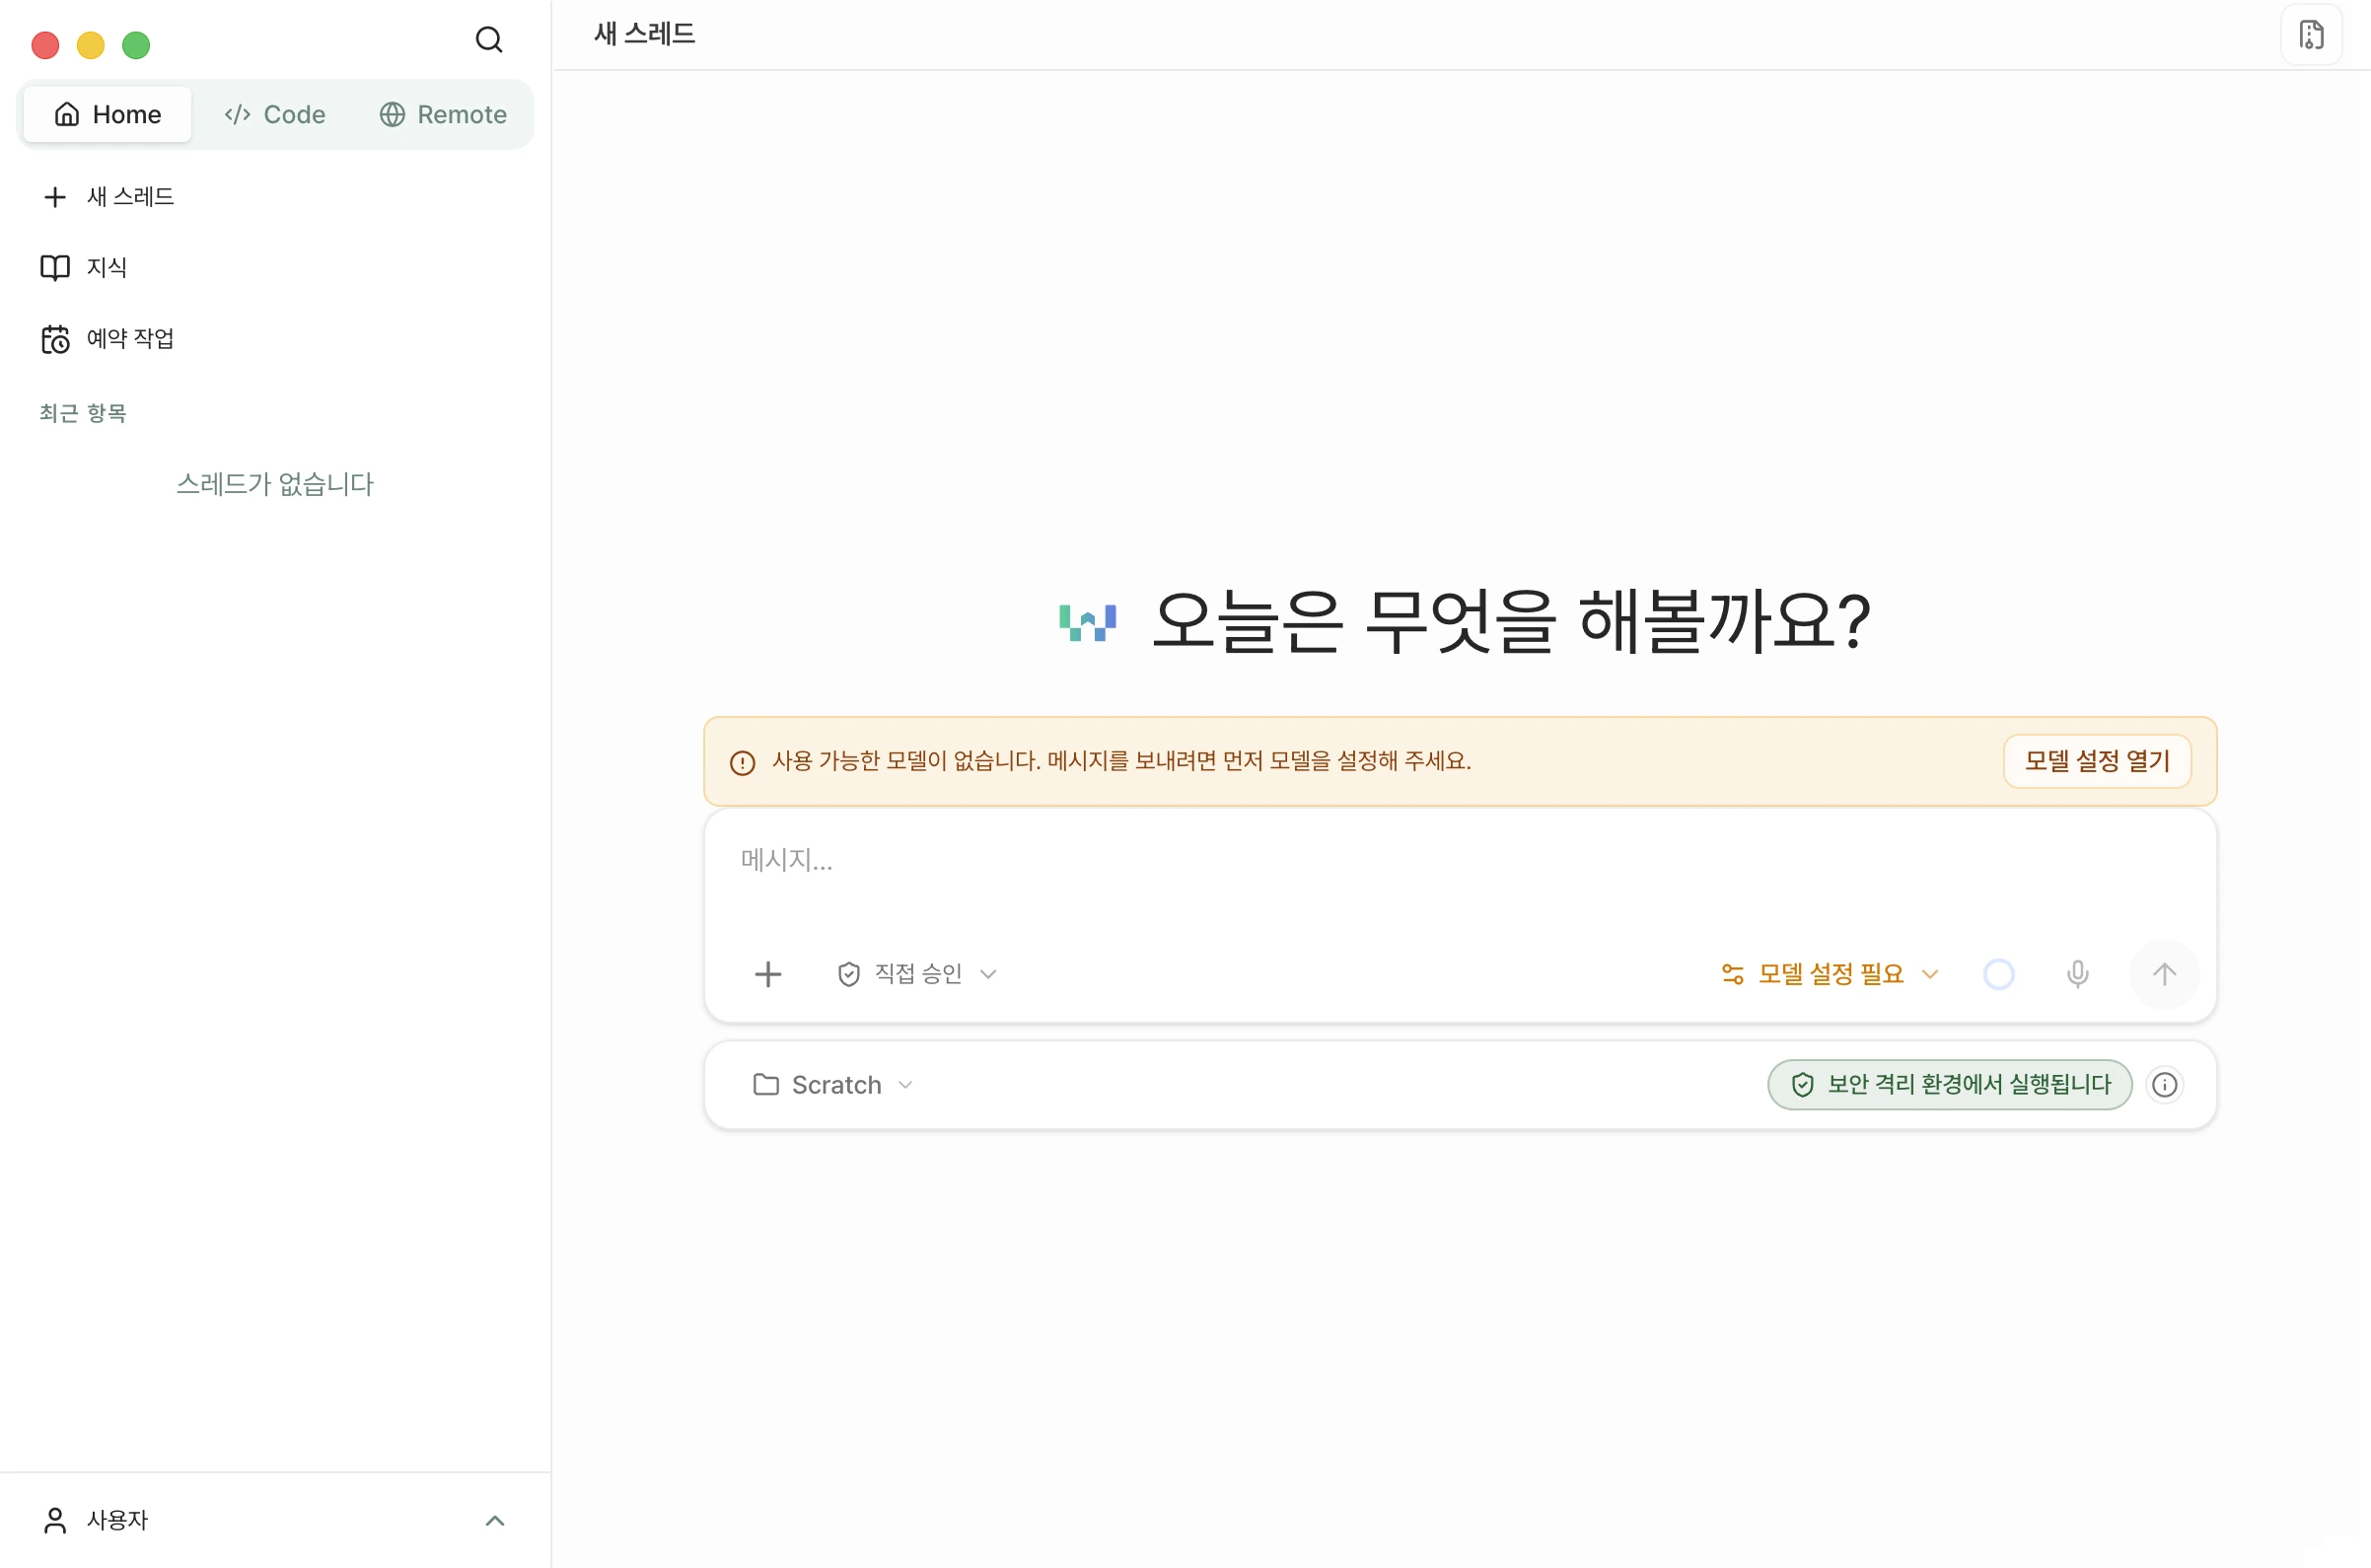
Task: Open the 직접 승인 approval dropdown
Action: (x=916, y=974)
